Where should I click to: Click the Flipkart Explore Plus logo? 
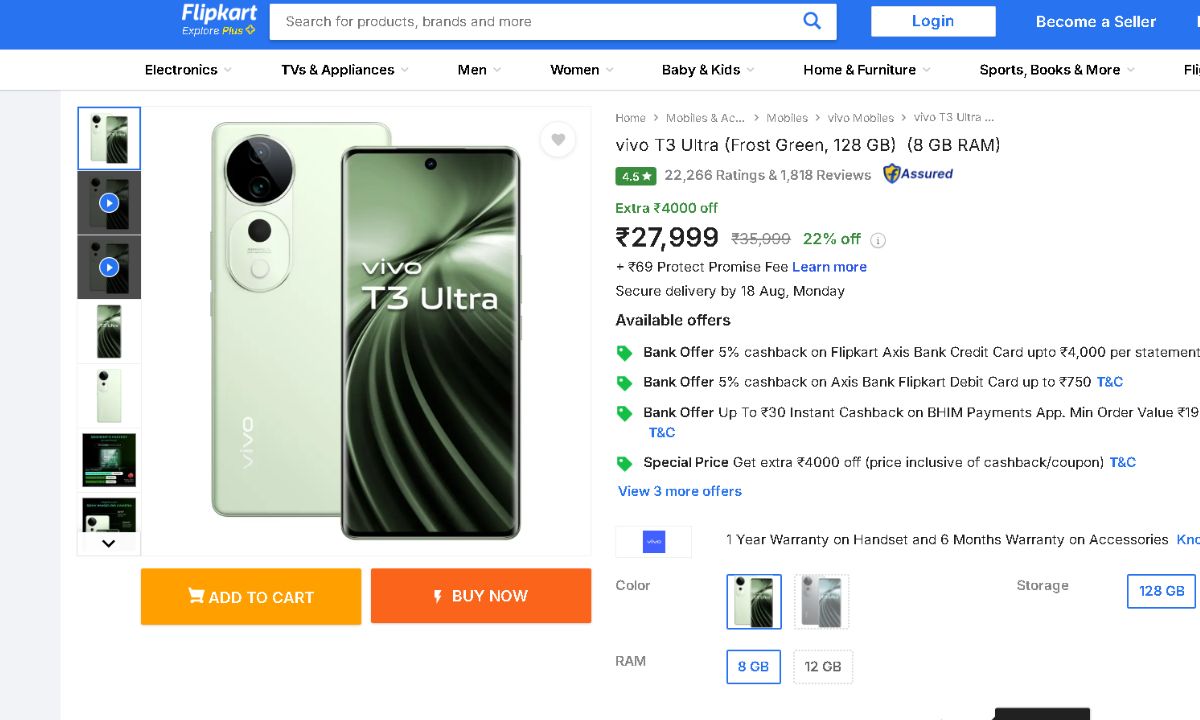219,20
